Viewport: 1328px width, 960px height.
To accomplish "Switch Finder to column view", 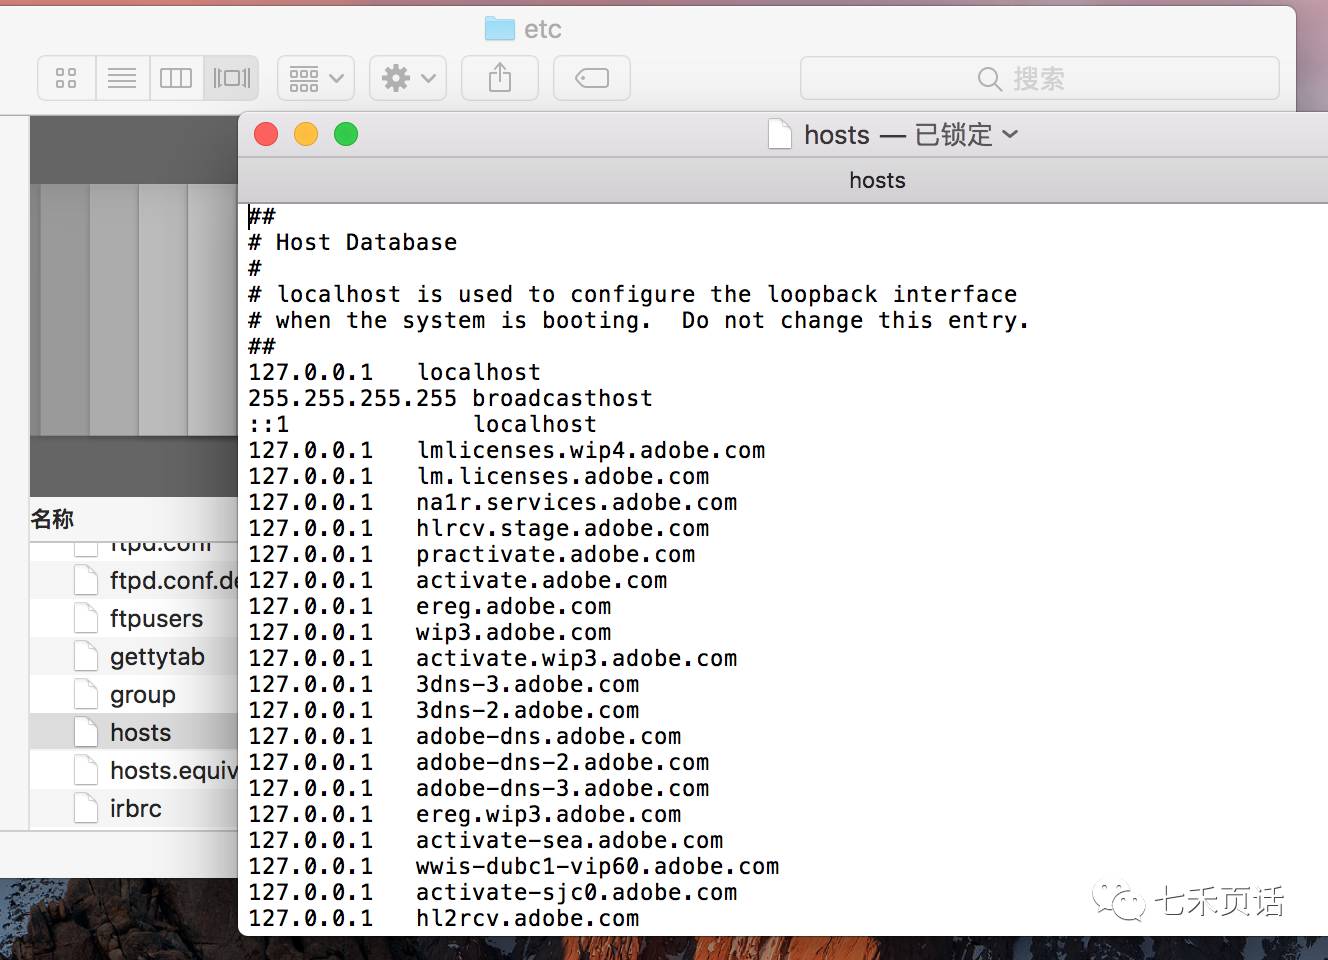I will (176, 78).
